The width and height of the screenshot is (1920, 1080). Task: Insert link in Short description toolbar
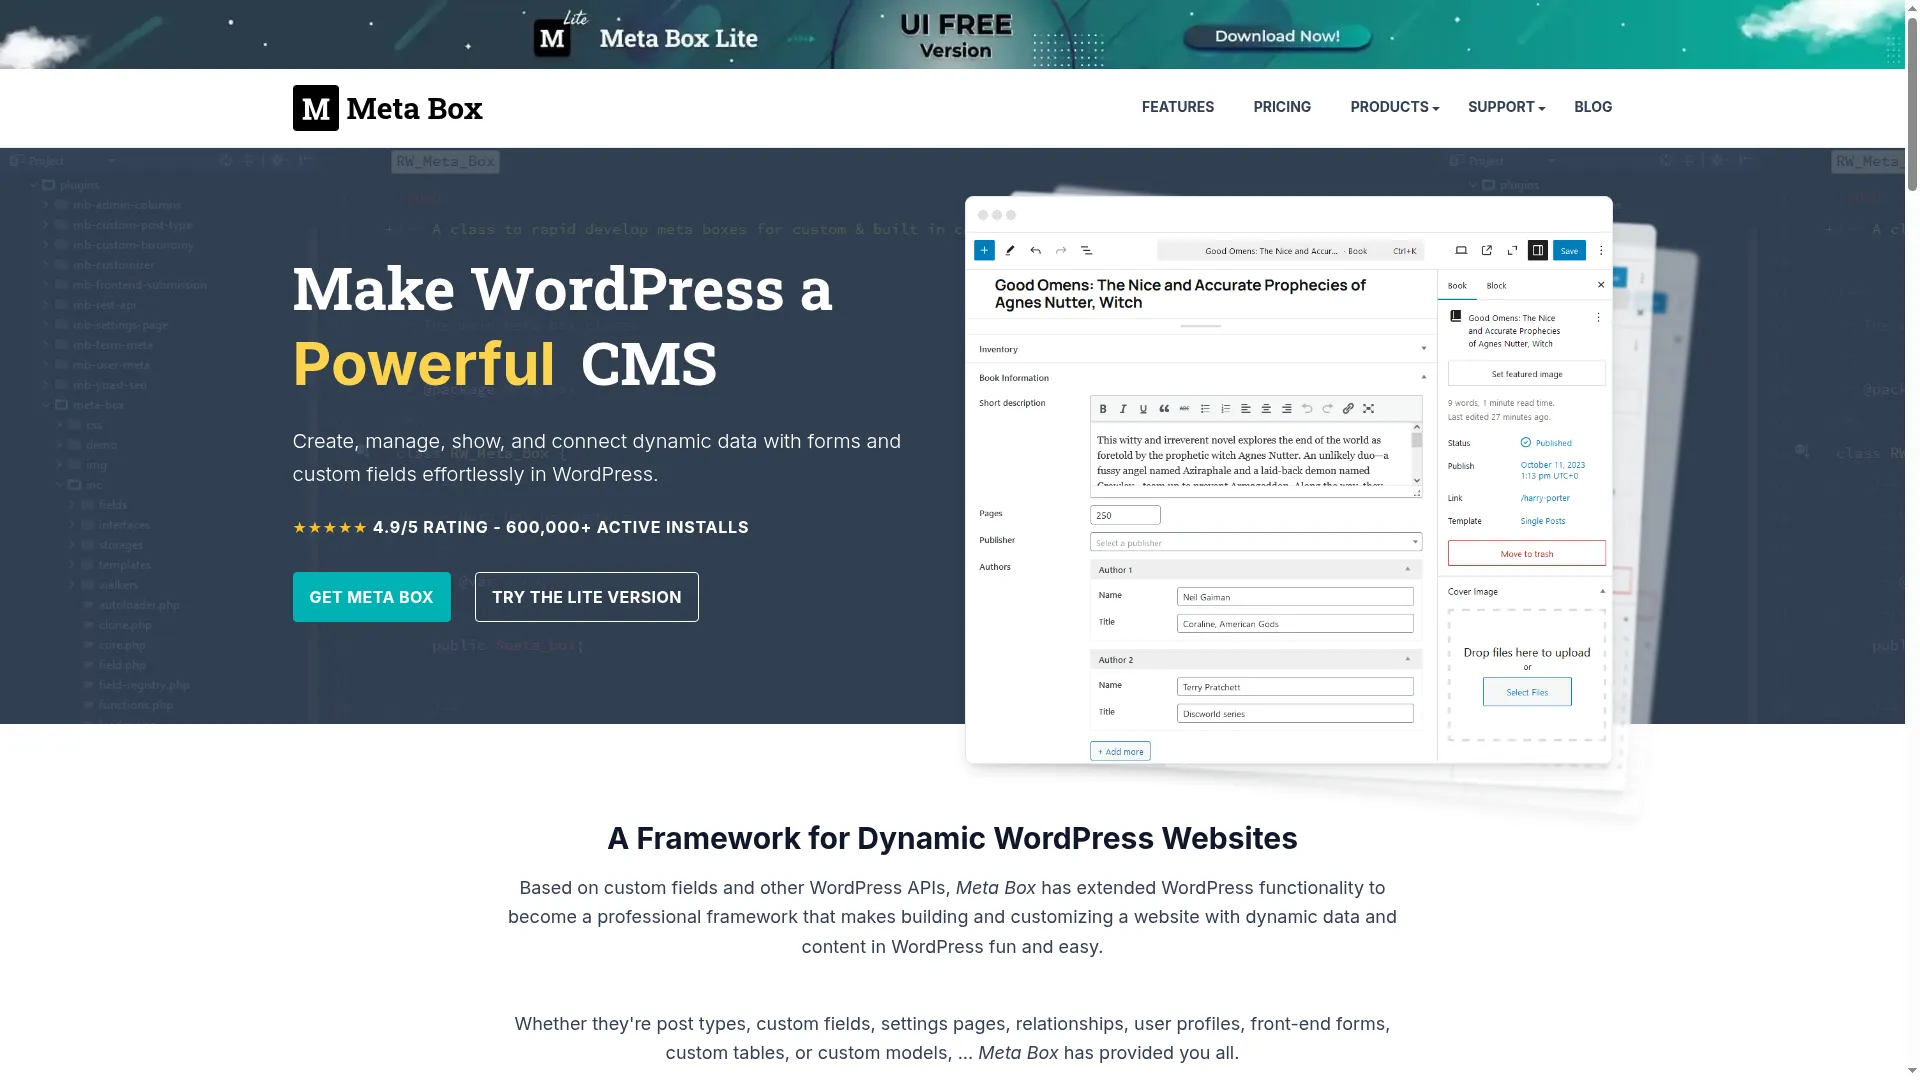[x=1348, y=409]
